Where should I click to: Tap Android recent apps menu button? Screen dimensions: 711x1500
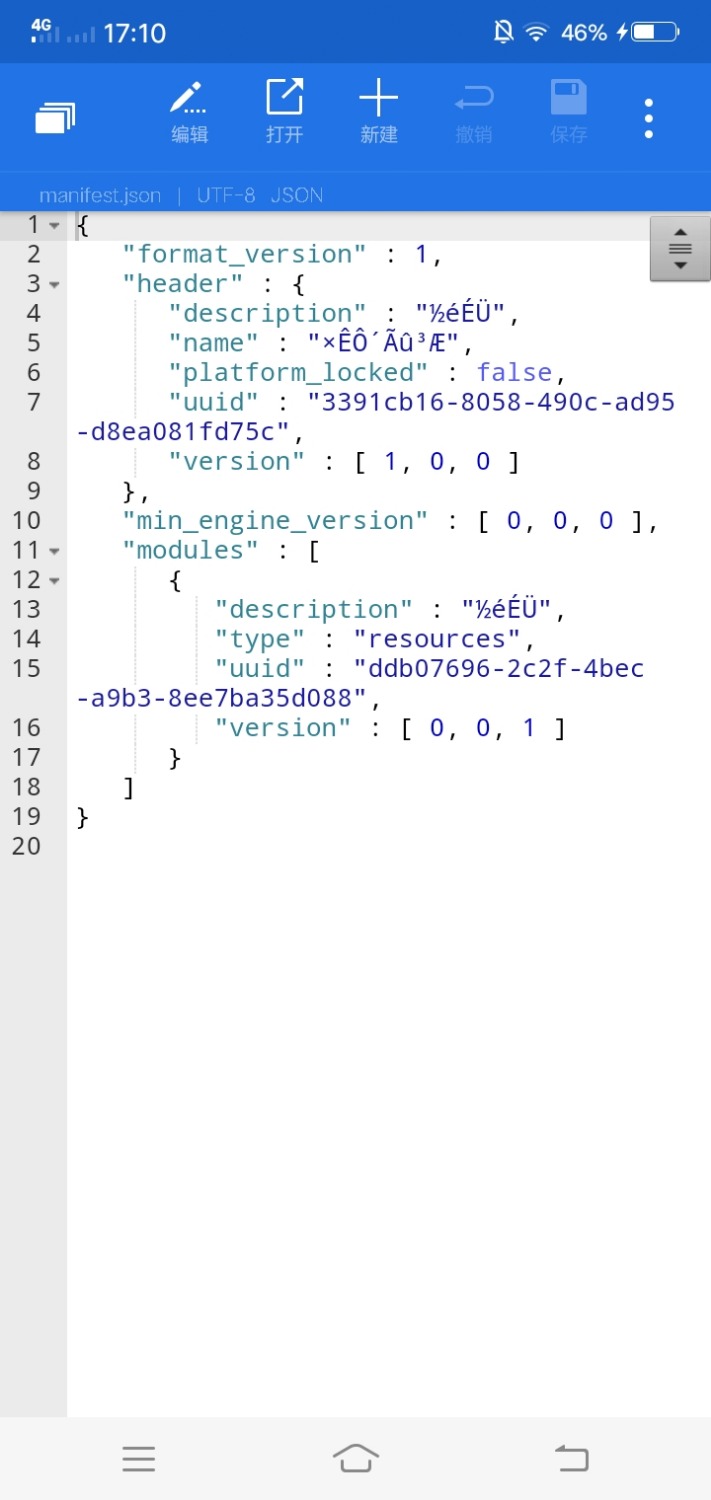click(139, 1459)
